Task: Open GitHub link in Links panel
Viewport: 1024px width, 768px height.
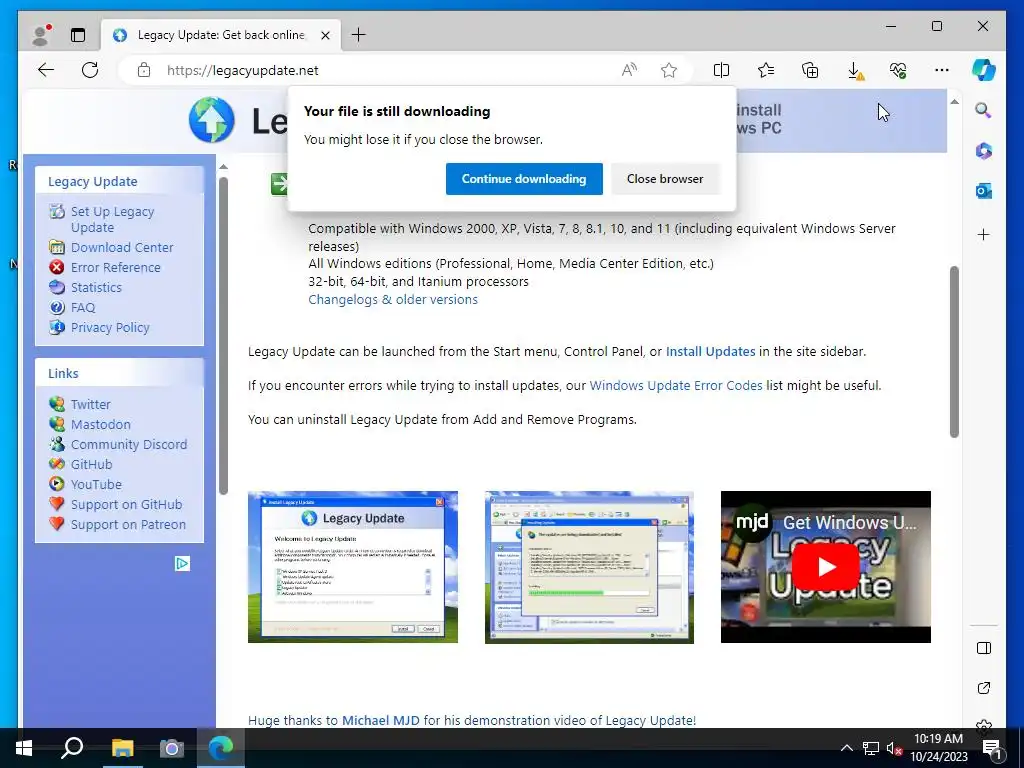Action: coord(91,464)
